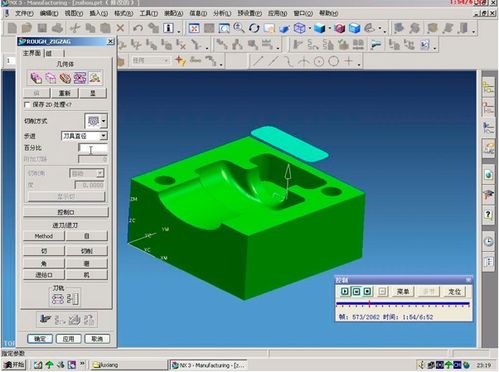Open the 窗口 menu
The height and width of the screenshot is (372, 499).
click(303, 13)
